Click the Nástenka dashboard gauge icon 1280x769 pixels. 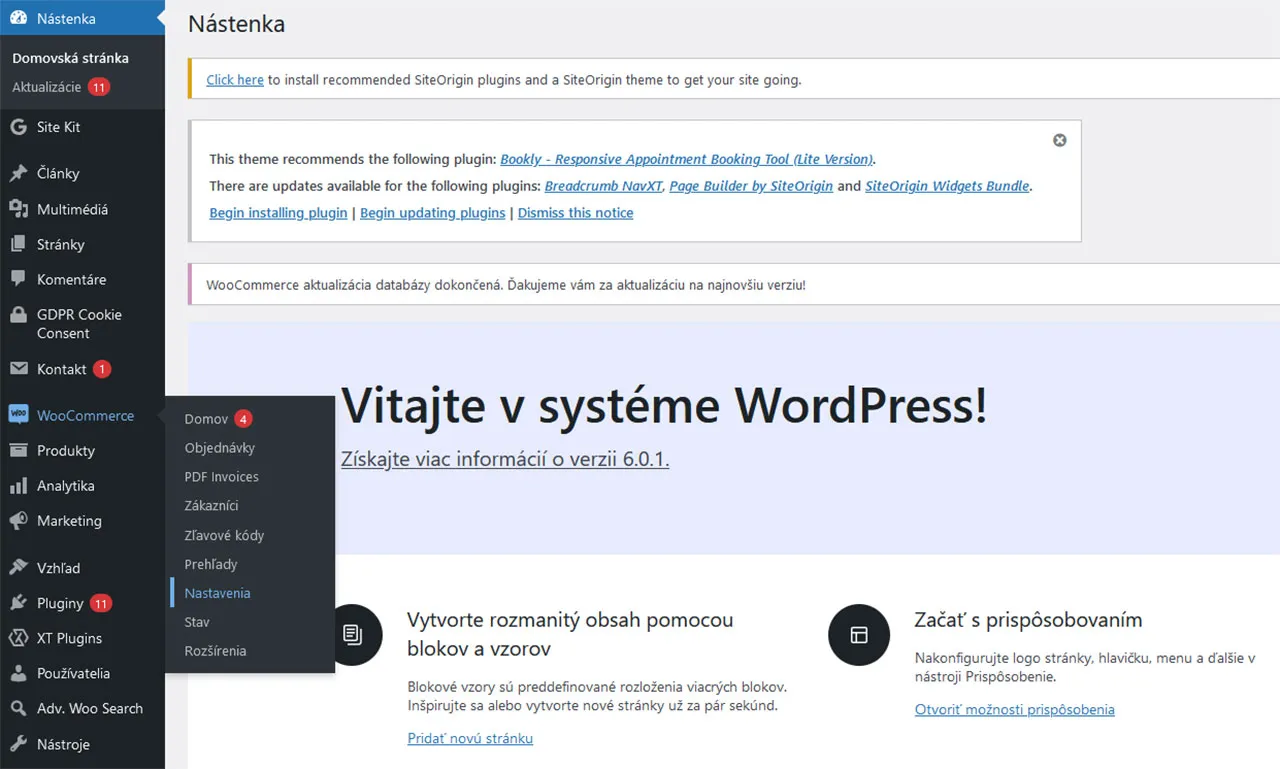click(18, 18)
